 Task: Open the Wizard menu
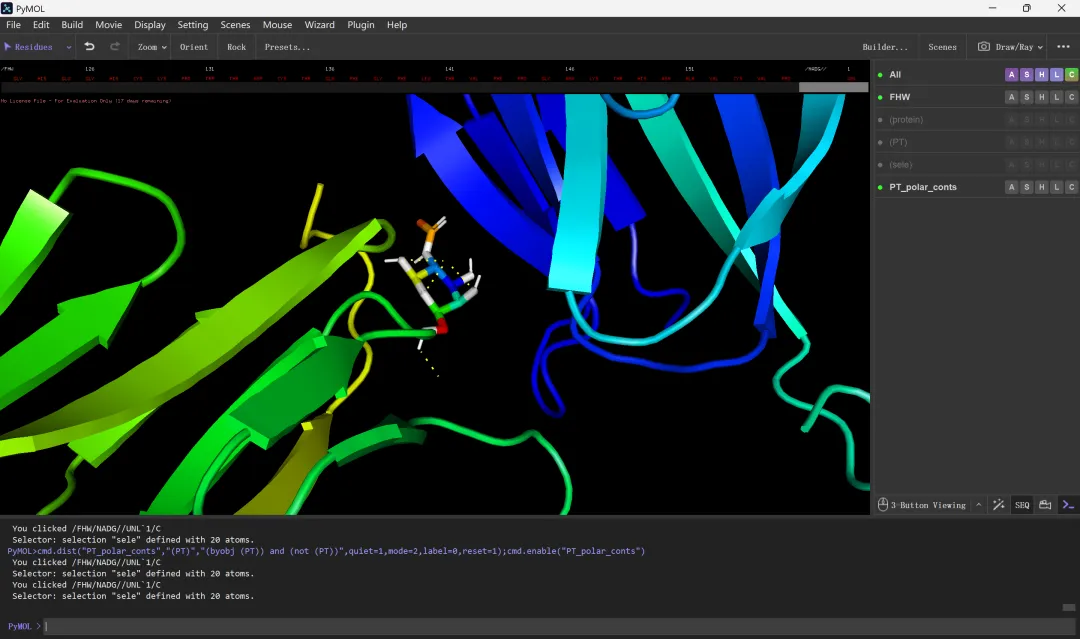[x=320, y=25]
